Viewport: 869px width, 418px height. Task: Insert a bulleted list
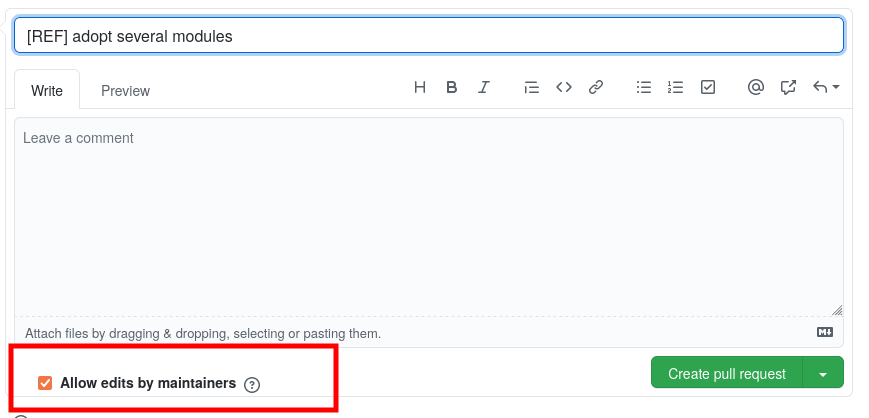click(x=644, y=87)
